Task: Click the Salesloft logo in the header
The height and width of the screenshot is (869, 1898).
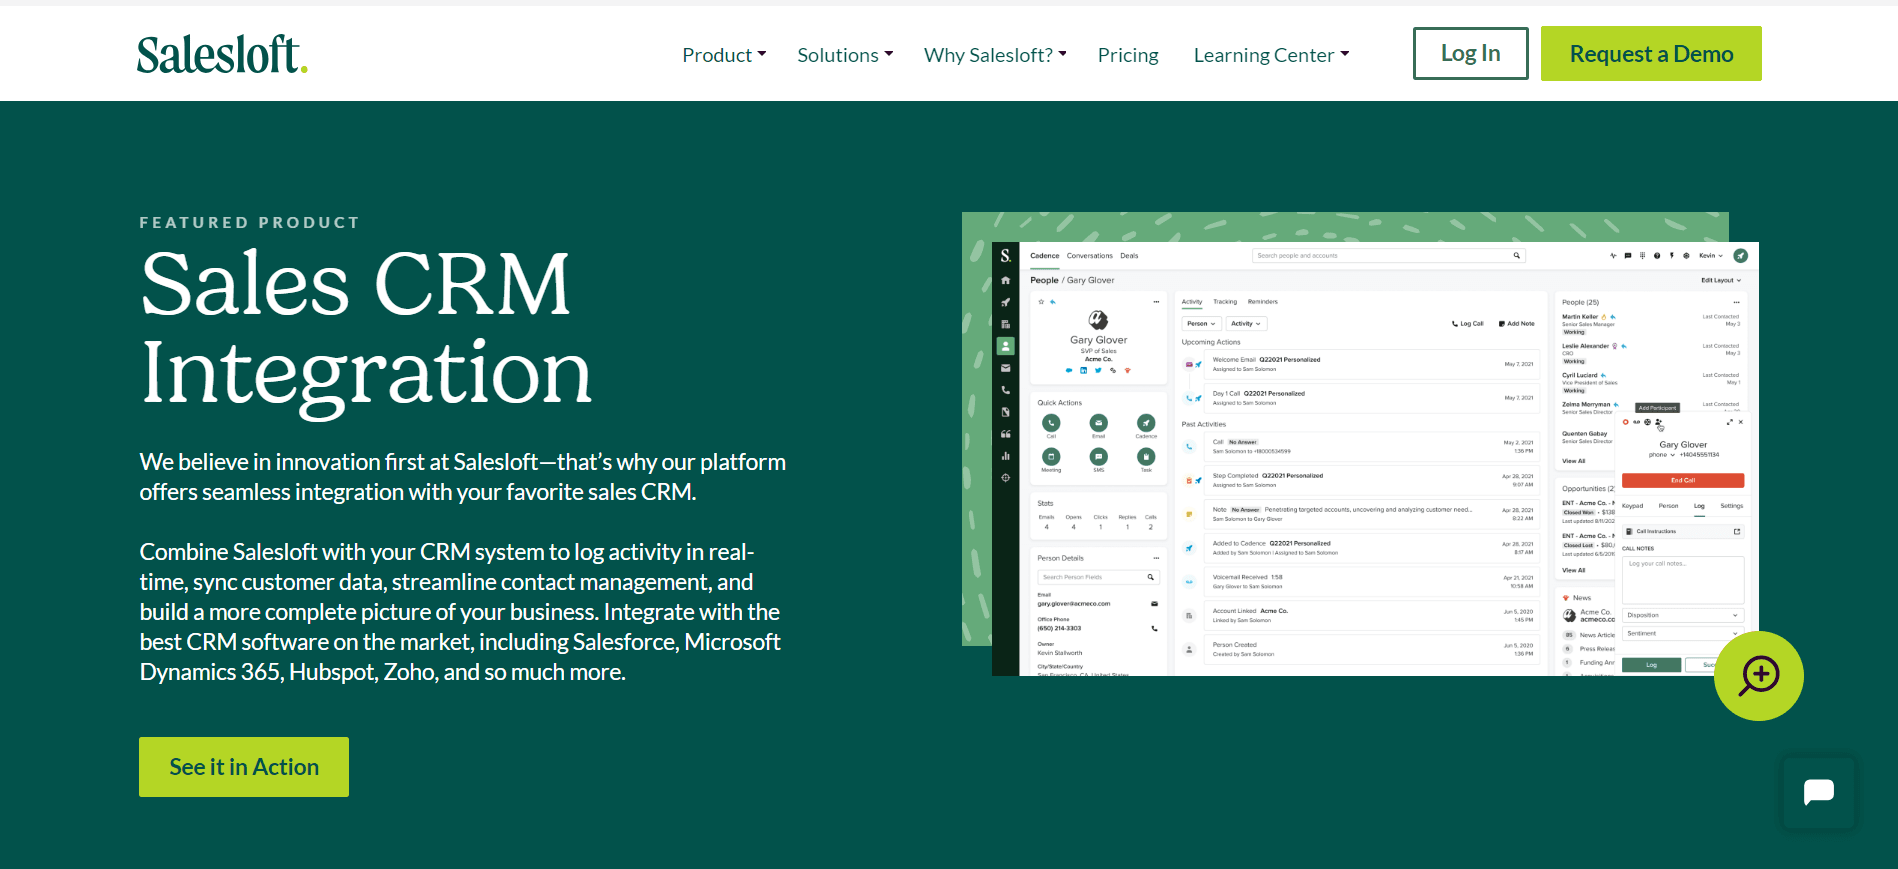Action: click(x=222, y=55)
